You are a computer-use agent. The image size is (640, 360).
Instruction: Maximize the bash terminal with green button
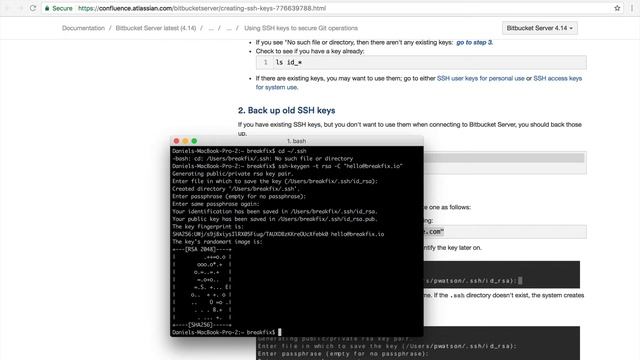tap(194, 141)
